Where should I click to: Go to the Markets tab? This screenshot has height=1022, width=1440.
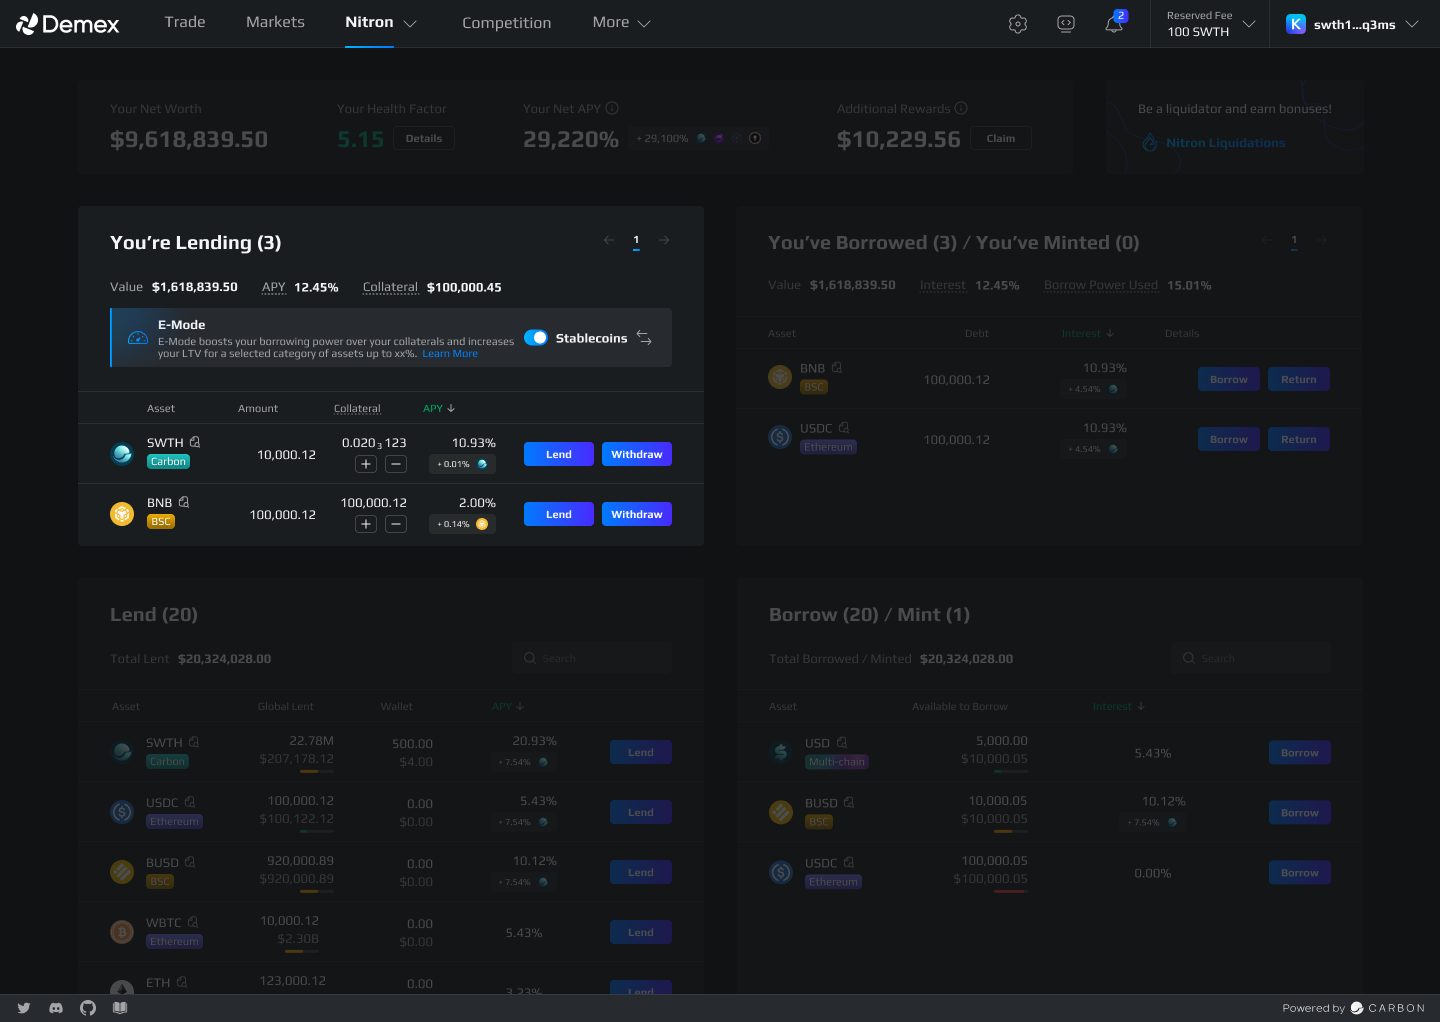pyautogui.click(x=275, y=22)
